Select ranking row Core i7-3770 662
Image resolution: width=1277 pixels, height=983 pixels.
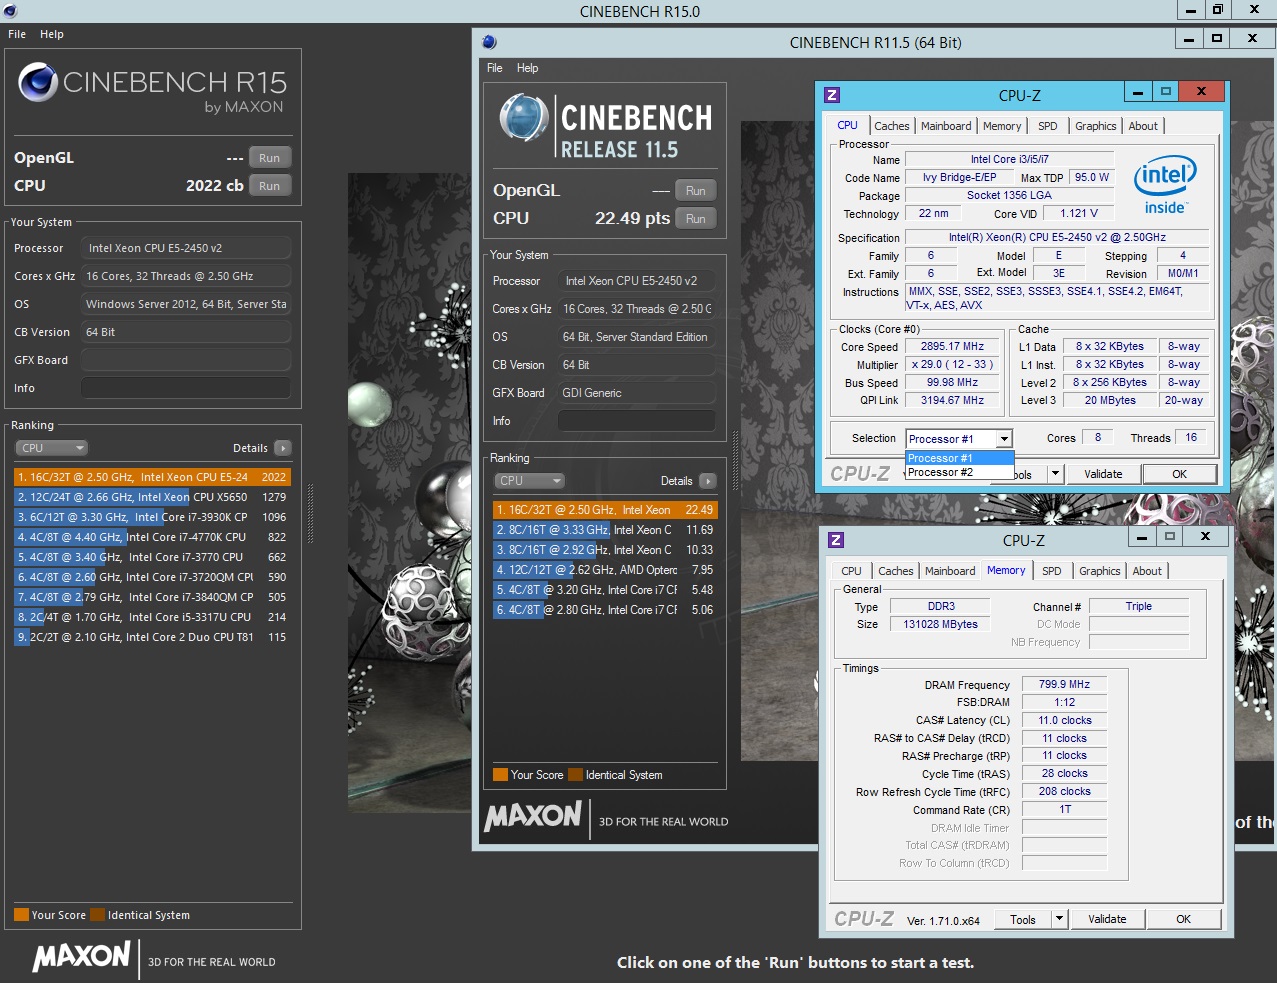[152, 557]
